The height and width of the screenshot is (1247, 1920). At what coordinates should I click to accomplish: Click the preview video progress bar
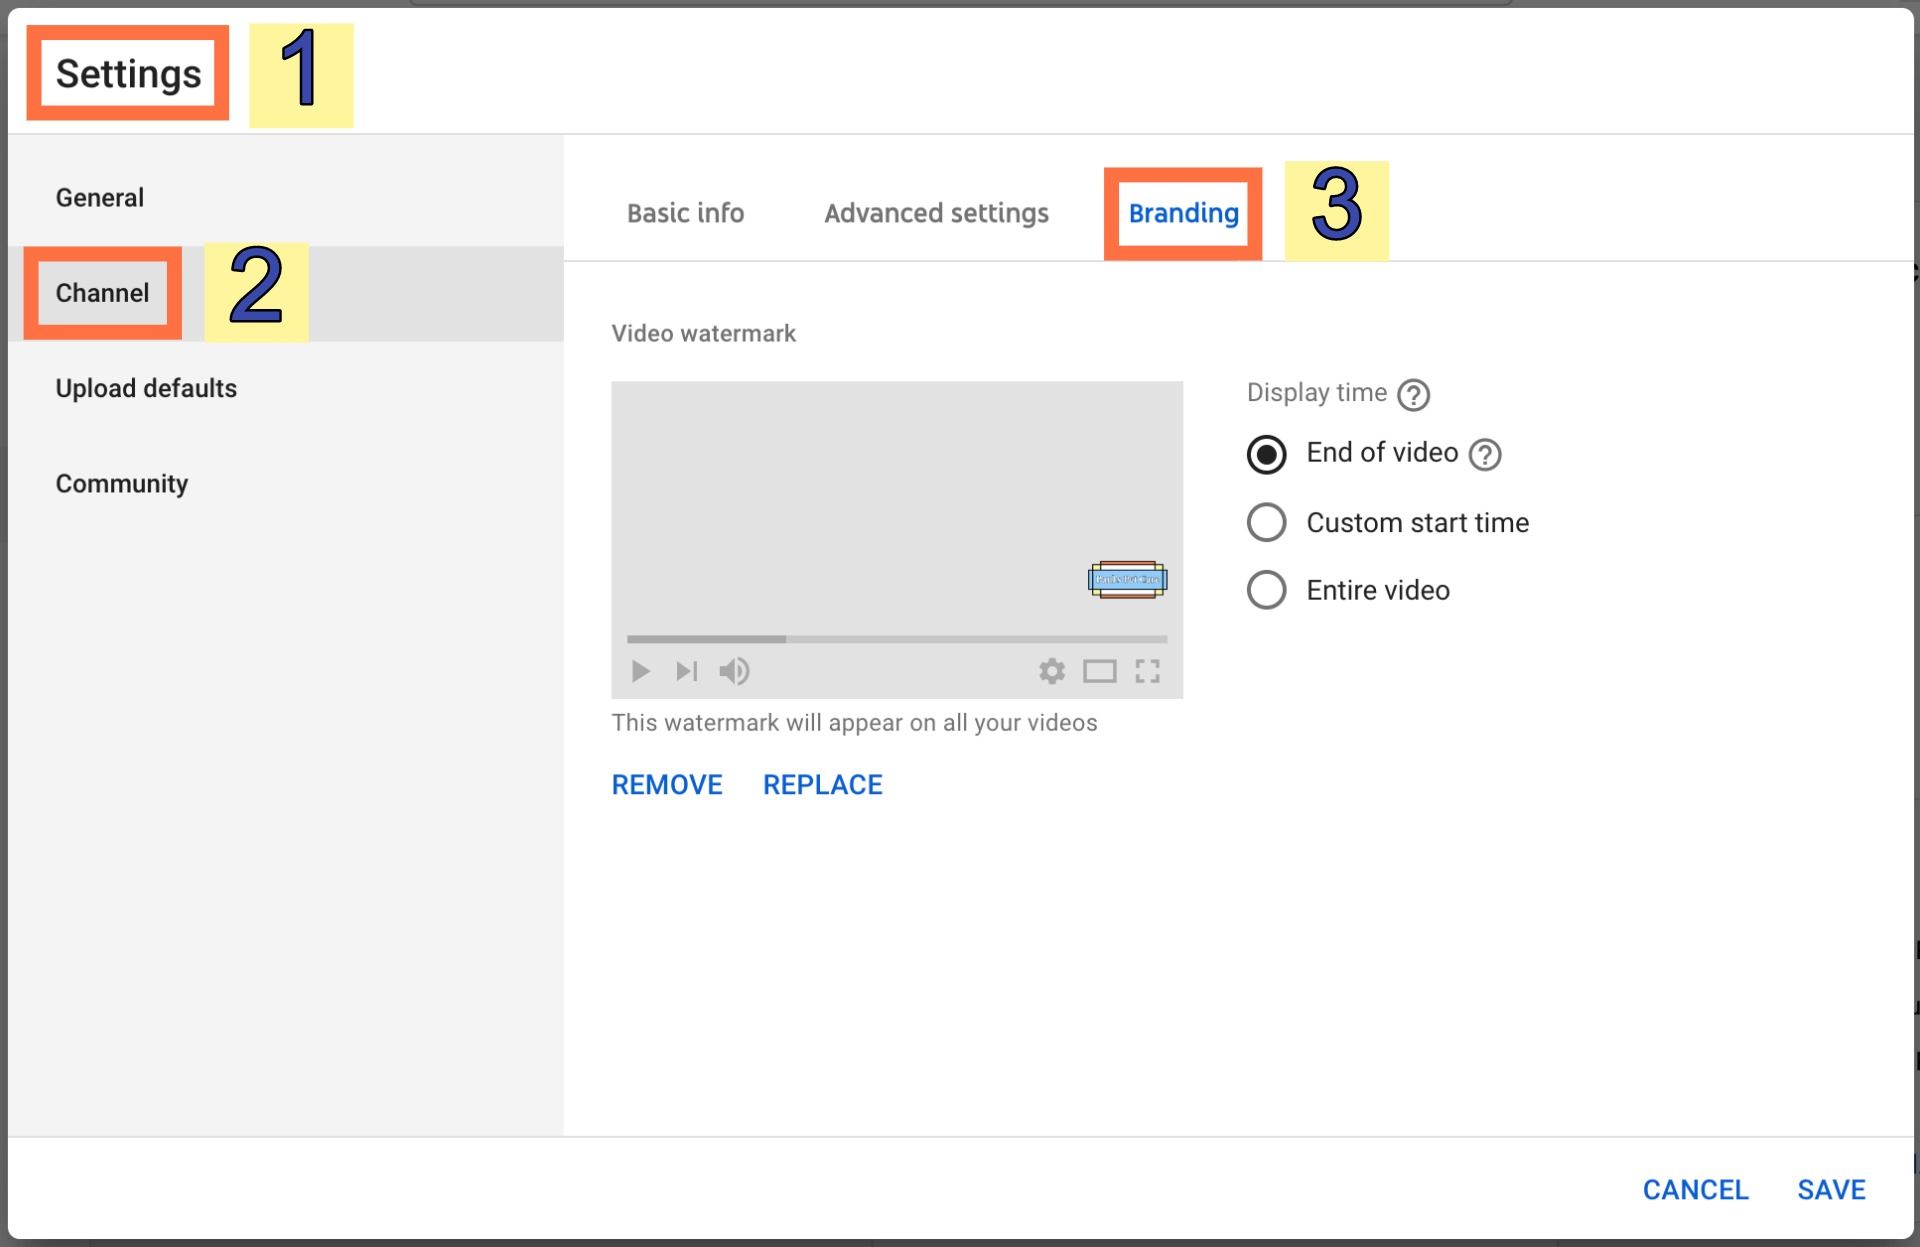(x=896, y=638)
